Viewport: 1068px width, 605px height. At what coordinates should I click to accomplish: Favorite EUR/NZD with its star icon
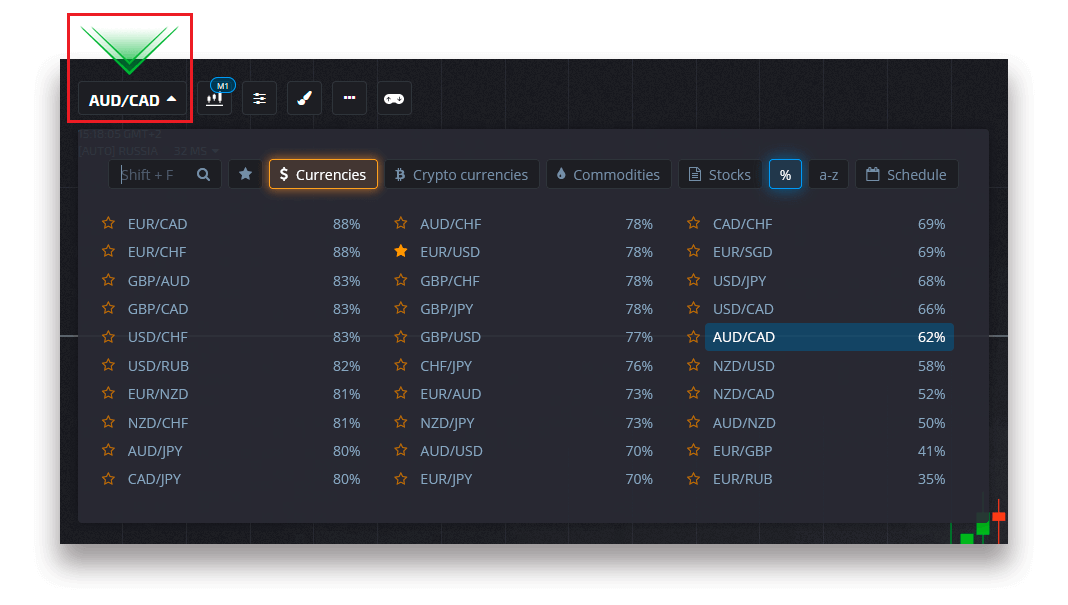coord(108,394)
